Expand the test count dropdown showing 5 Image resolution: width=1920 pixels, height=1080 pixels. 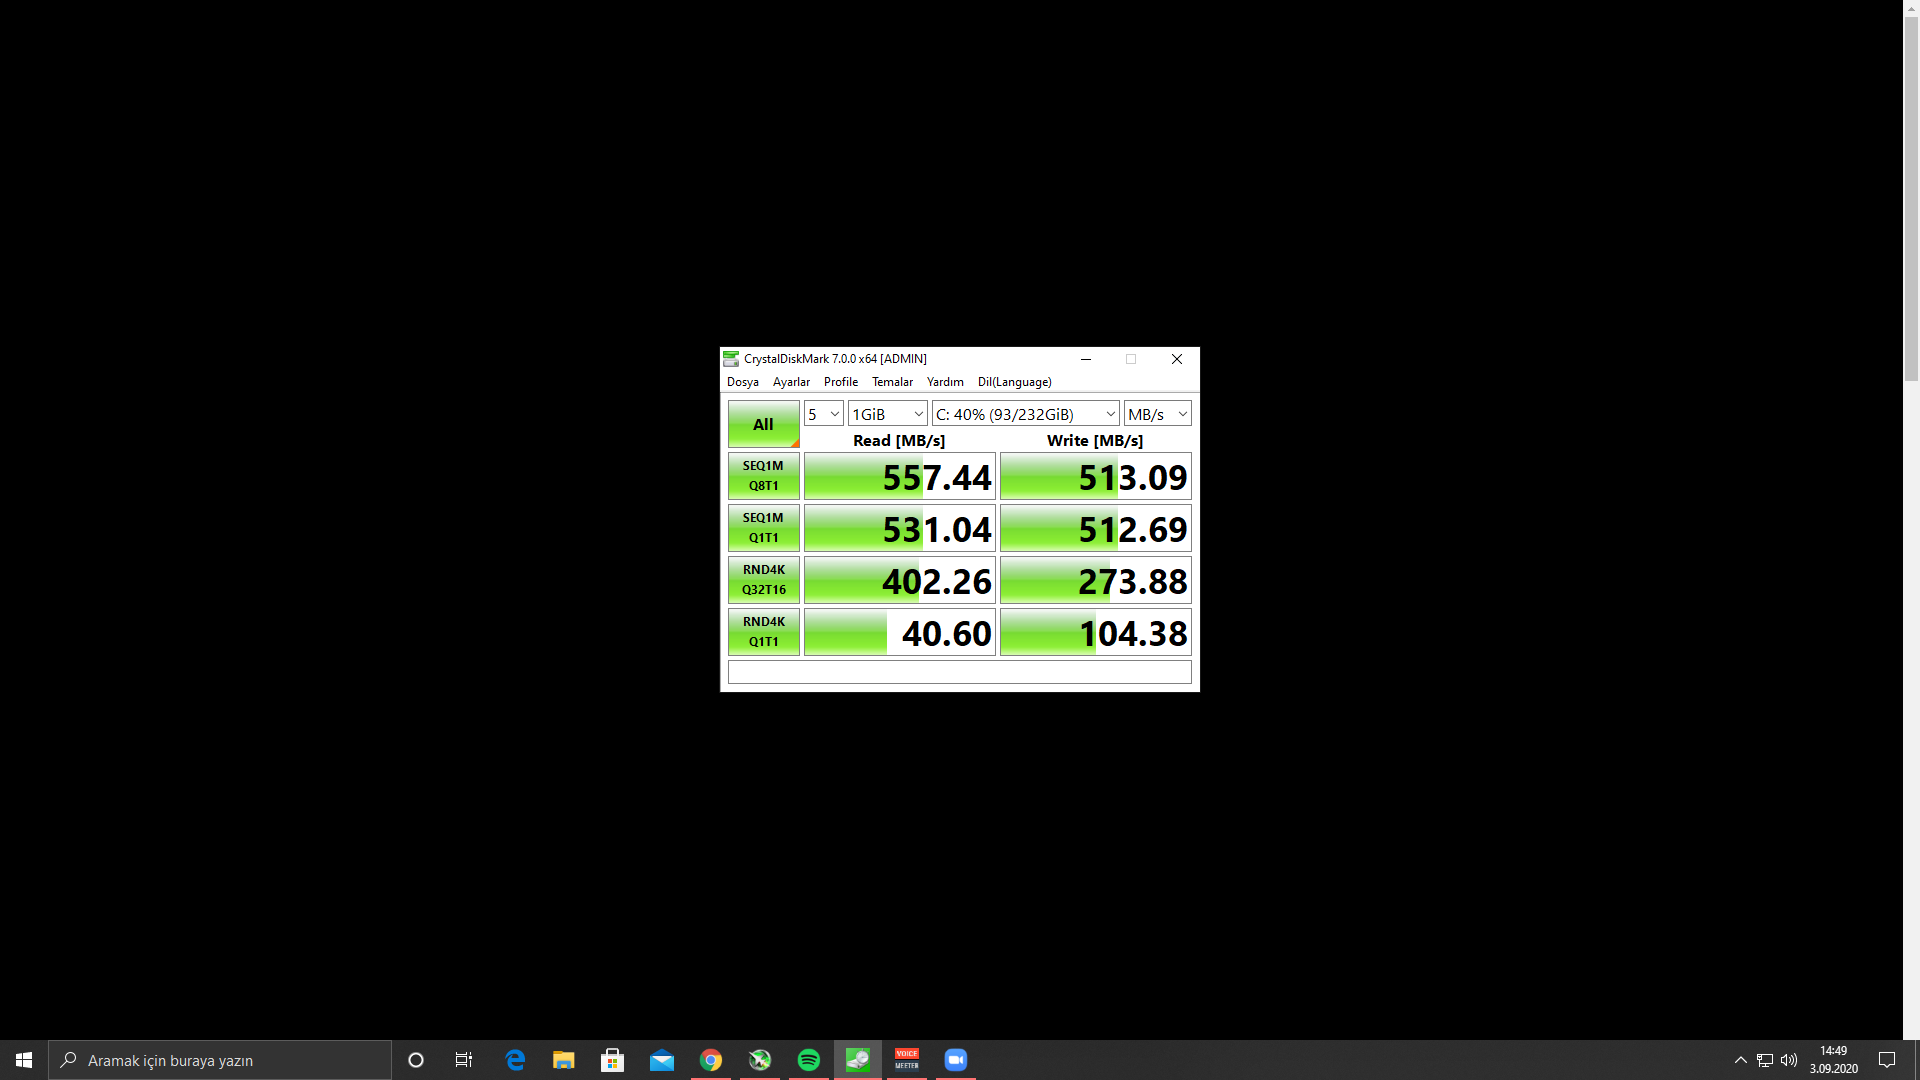[824, 414]
